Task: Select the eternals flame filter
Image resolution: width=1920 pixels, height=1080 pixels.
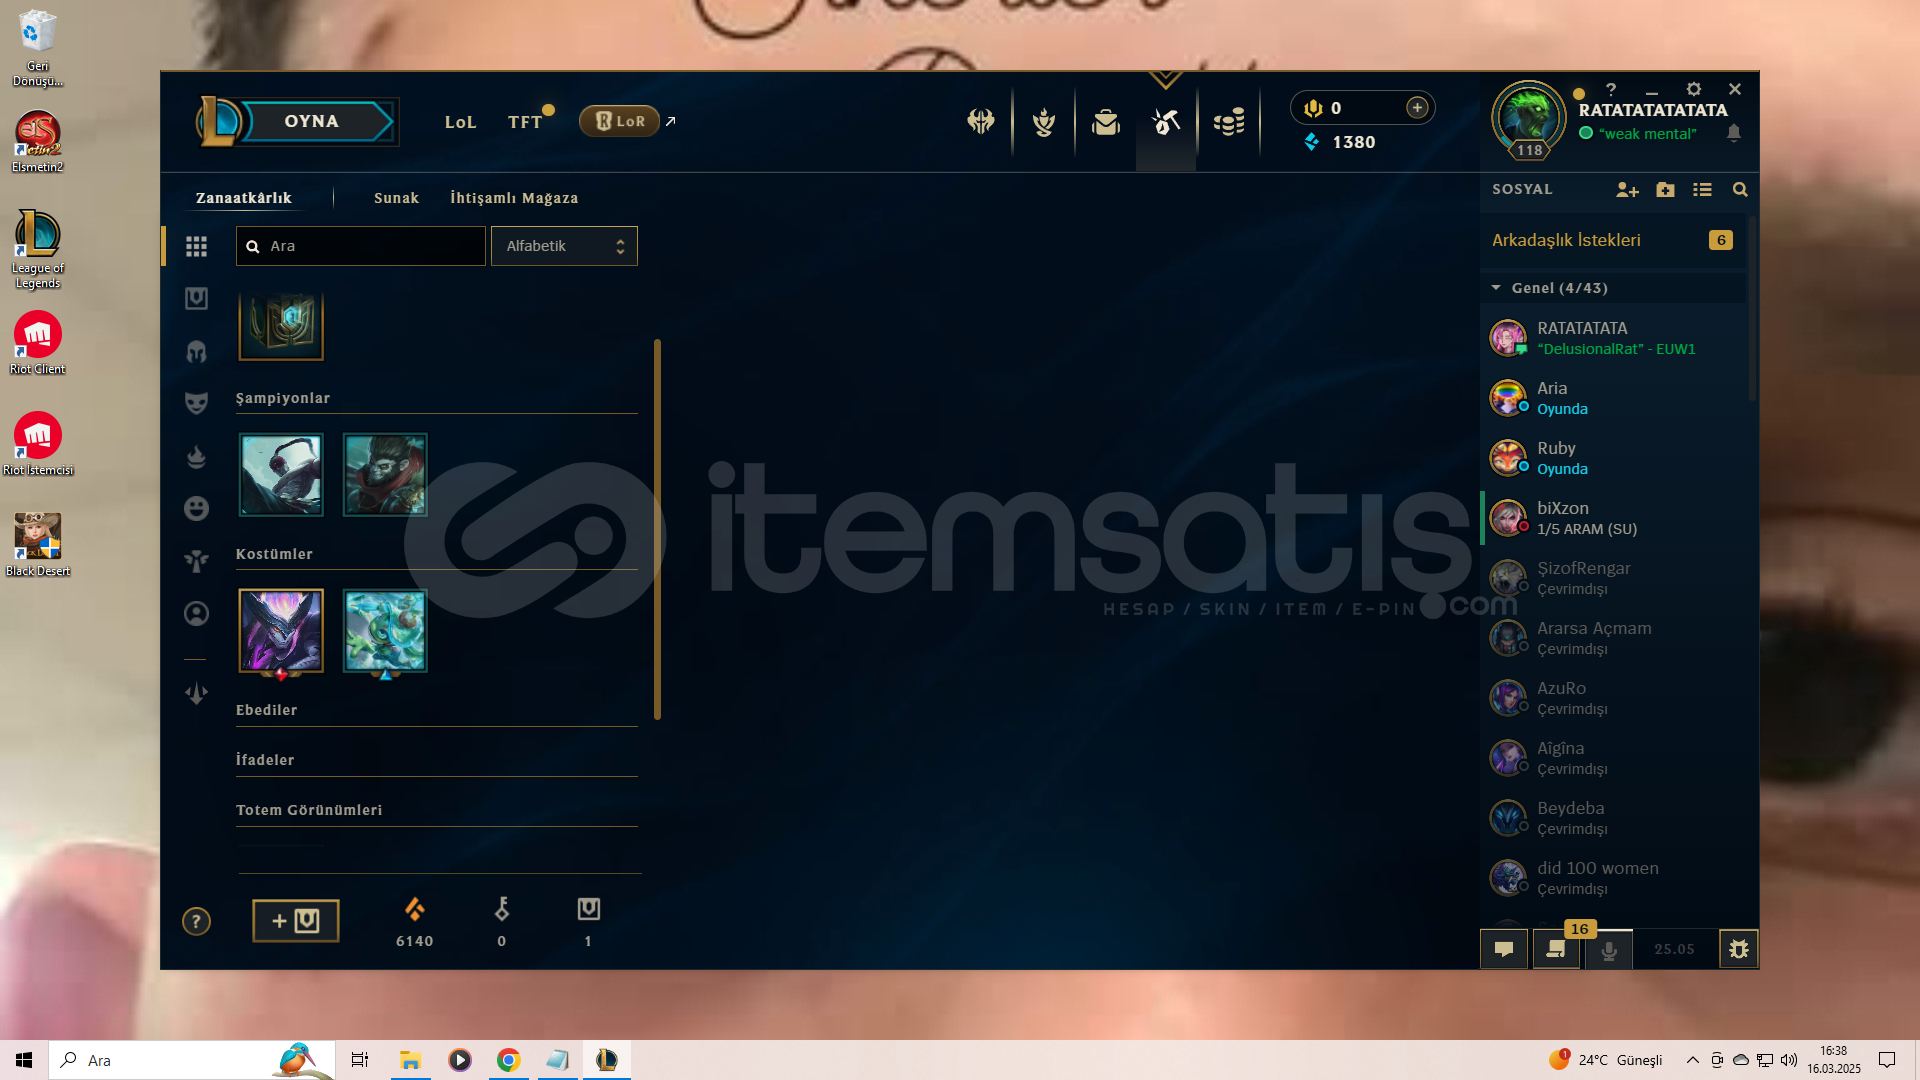Action: (196, 456)
